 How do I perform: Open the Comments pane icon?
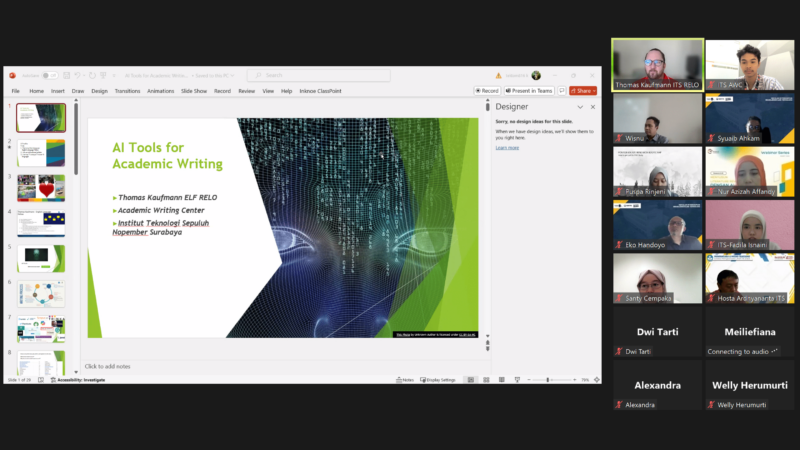pos(562,91)
